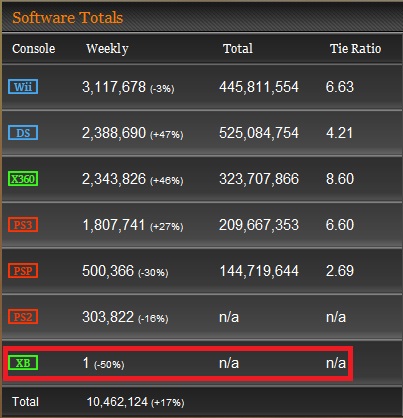The image size is (403, 418).
Task: Click DS total 525,084,754
Action: 259,133
